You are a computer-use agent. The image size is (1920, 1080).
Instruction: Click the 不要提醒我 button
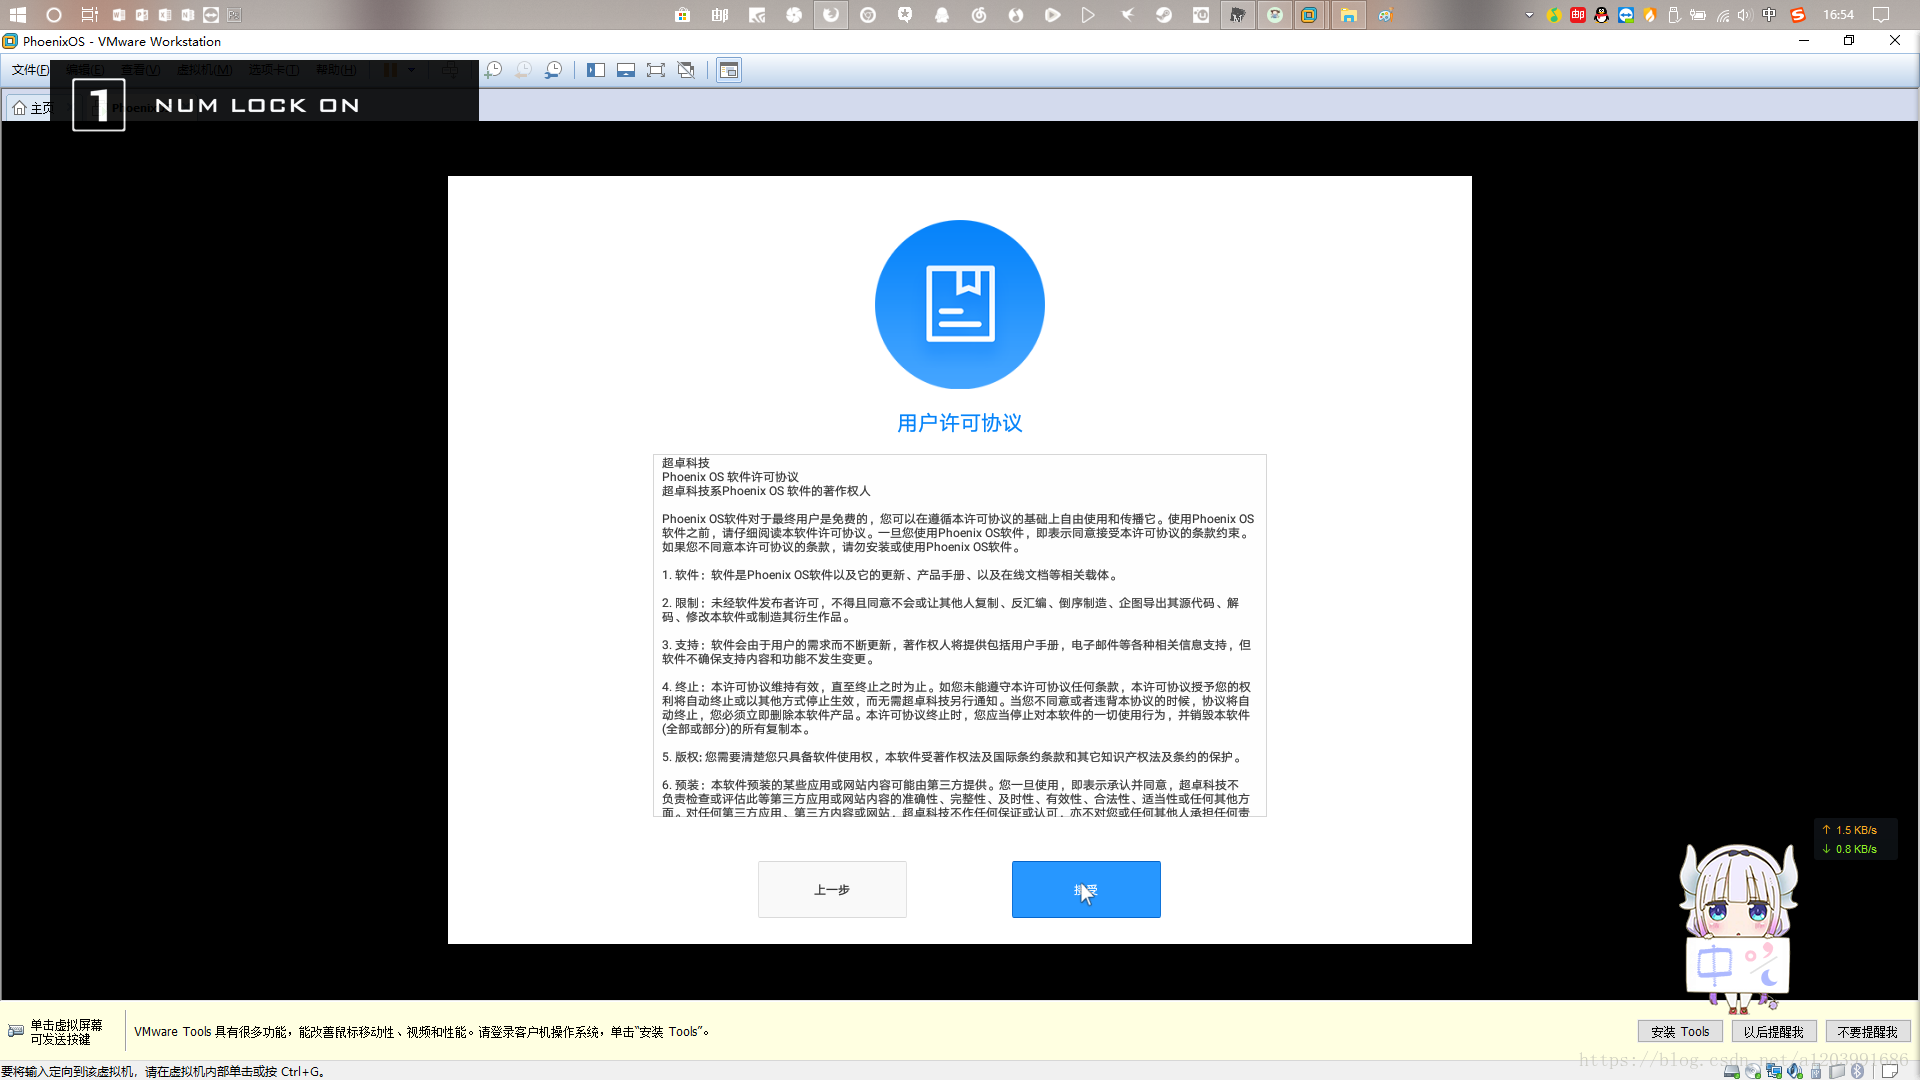[1867, 1031]
